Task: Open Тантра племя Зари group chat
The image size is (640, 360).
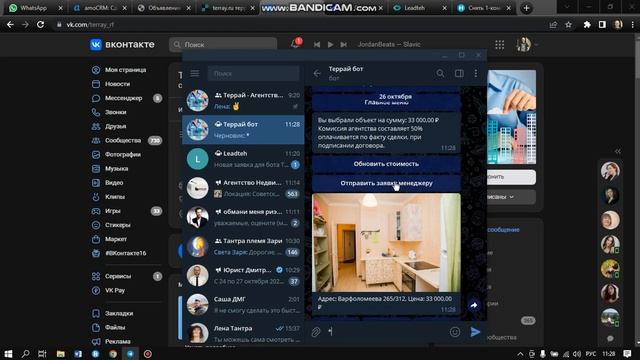Action: [x=243, y=246]
